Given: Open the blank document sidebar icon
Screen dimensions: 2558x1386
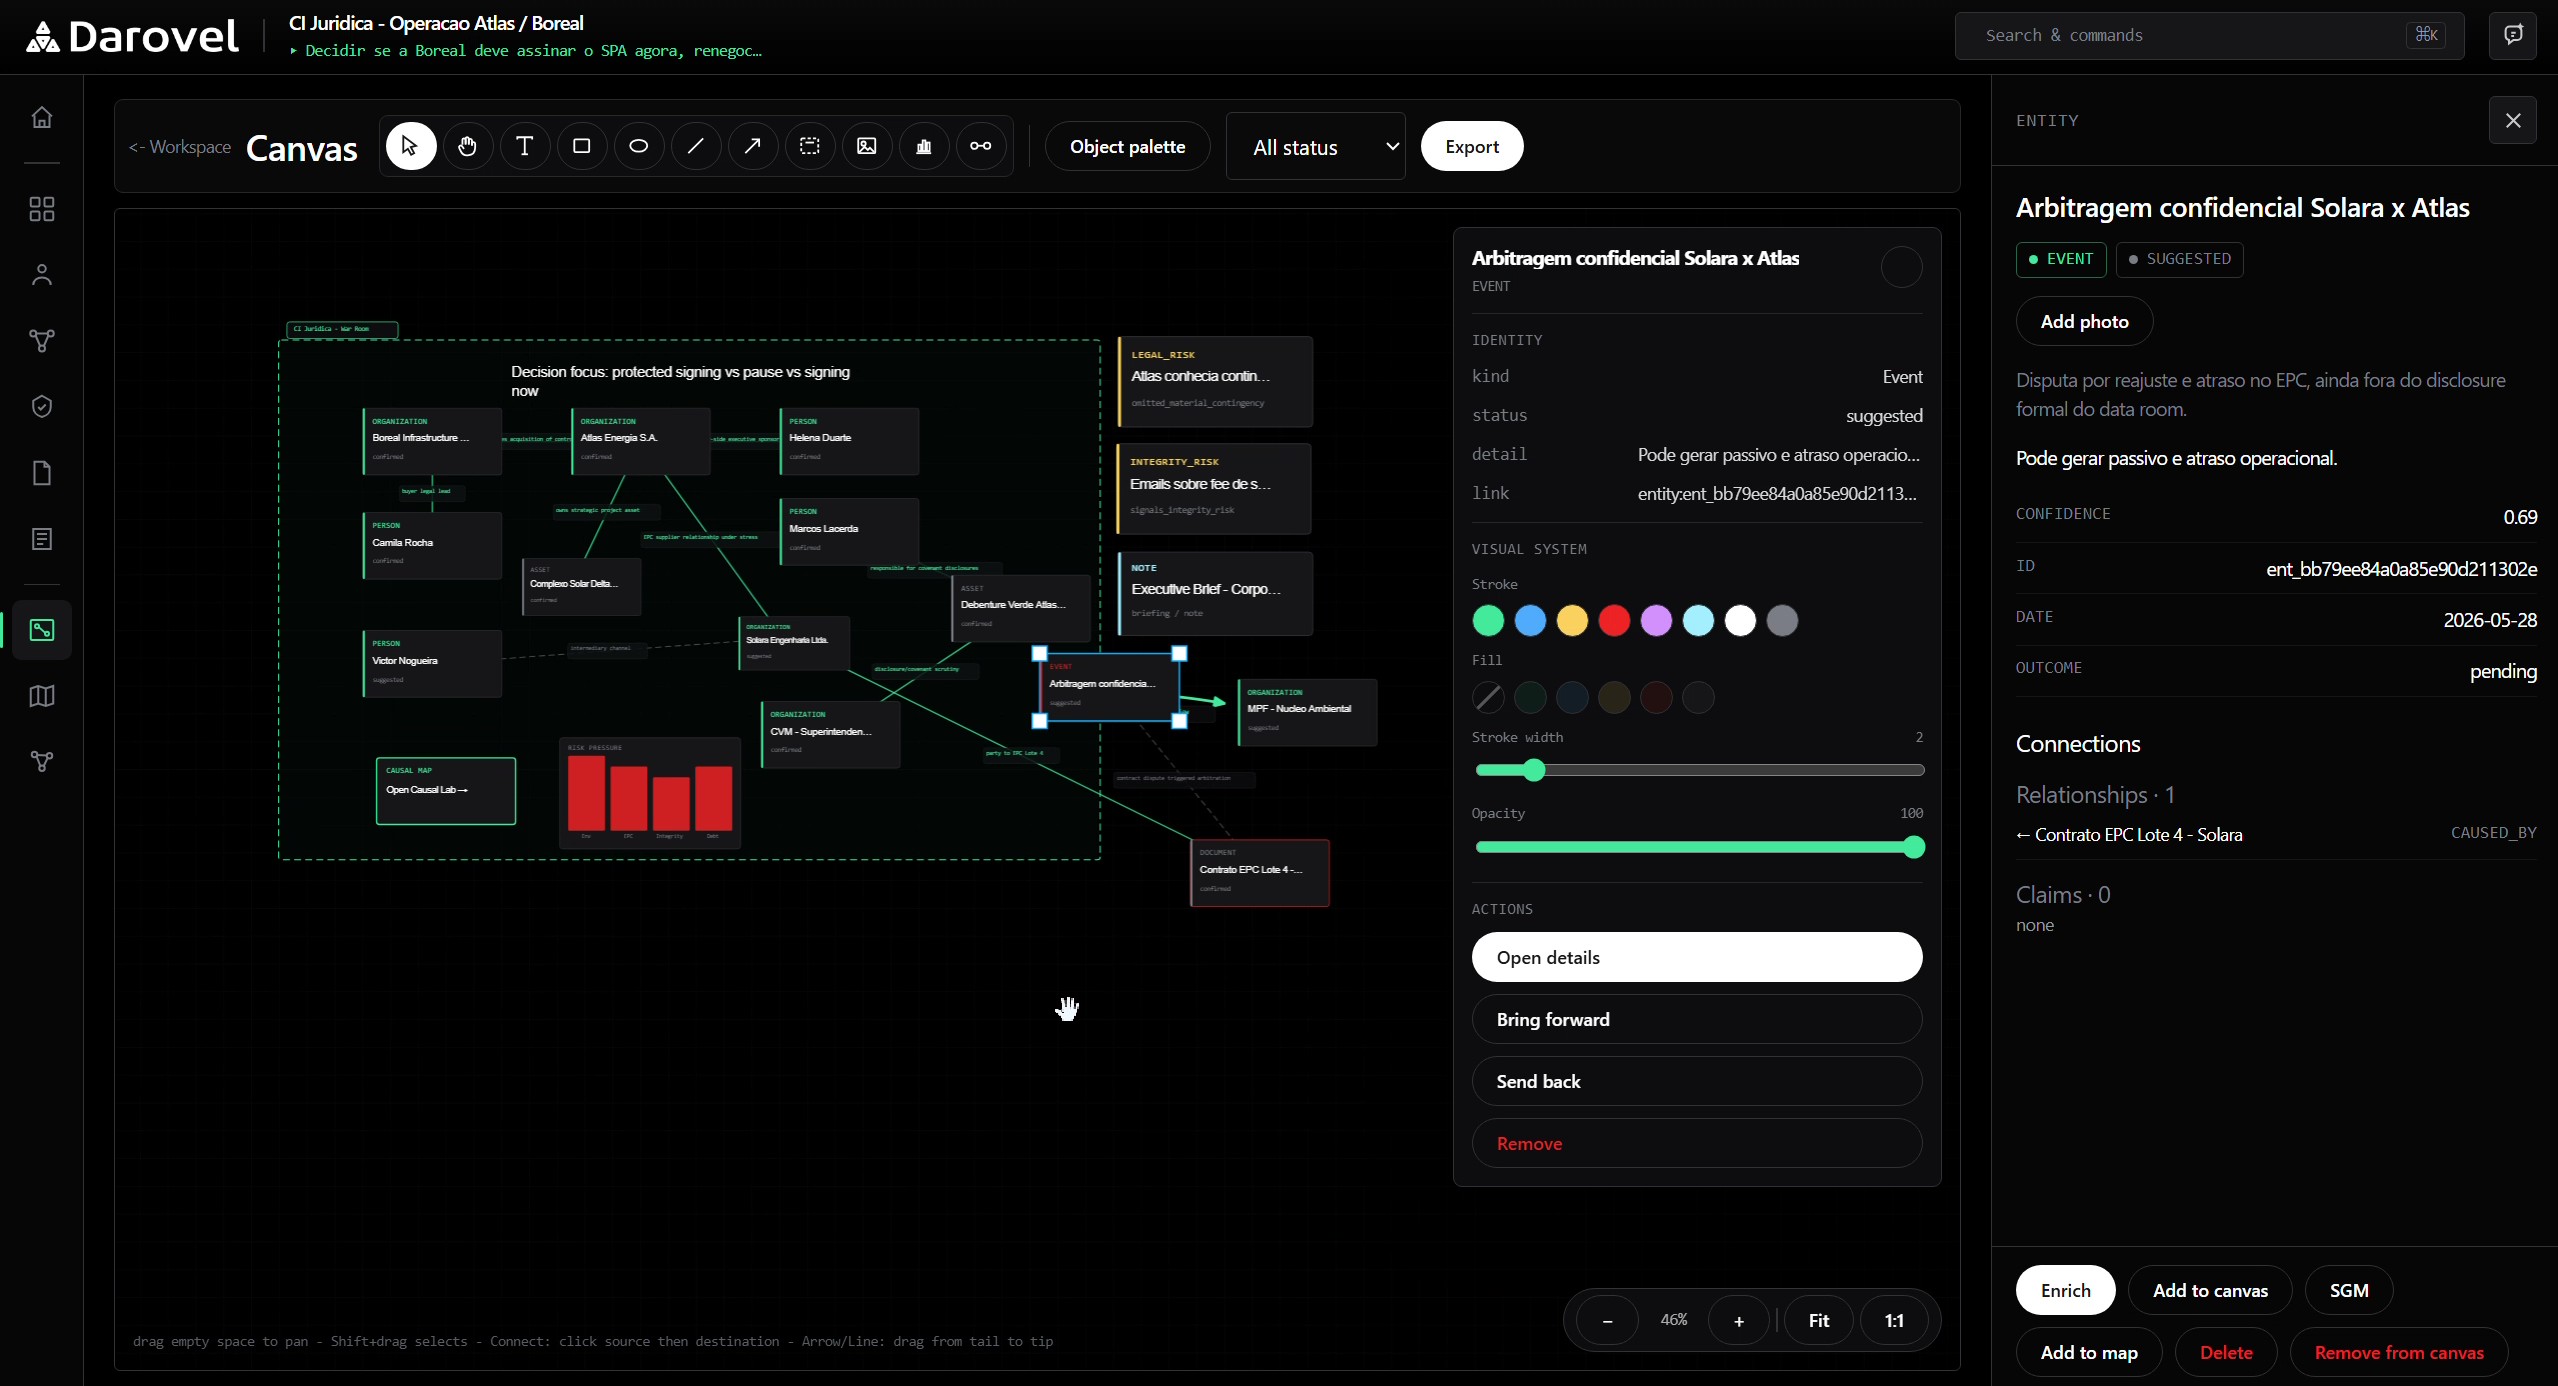Looking at the screenshot, I should (x=42, y=473).
